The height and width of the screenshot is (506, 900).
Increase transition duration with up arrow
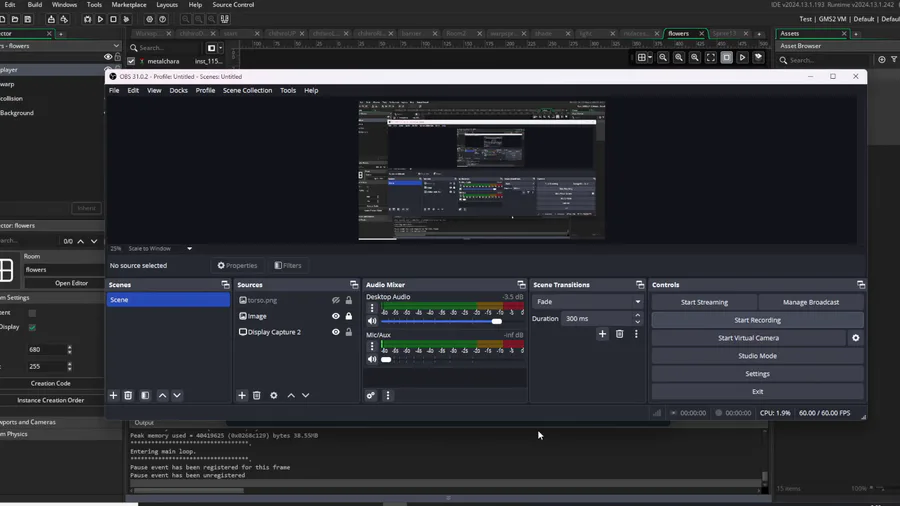click(x=637, y=316)
